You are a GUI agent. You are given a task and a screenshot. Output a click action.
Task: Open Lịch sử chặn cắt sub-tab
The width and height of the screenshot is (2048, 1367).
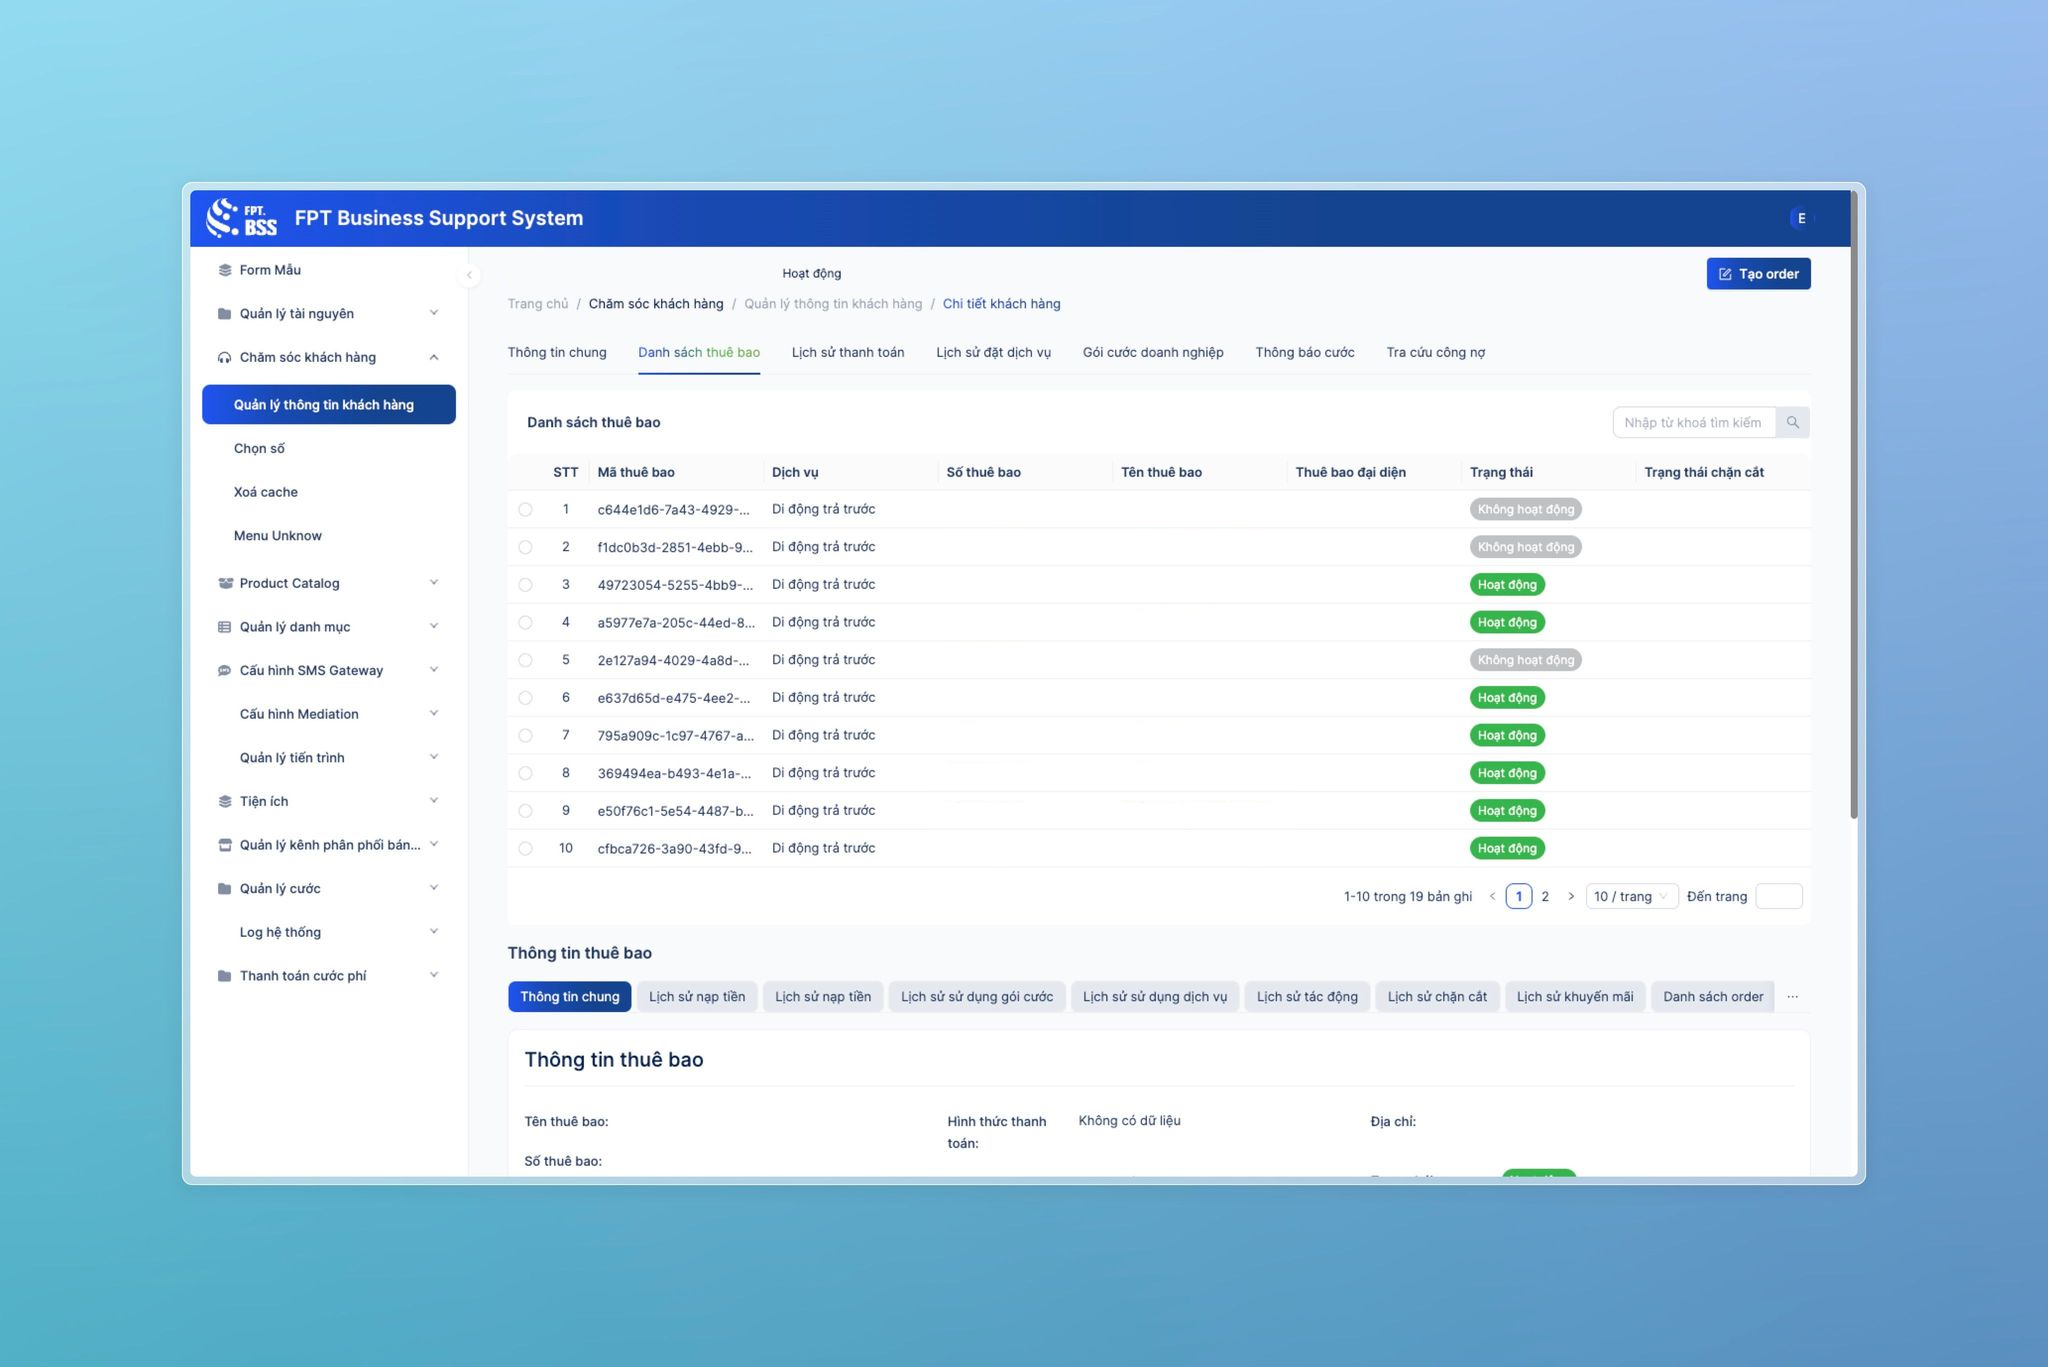[x=1437, y=997]
